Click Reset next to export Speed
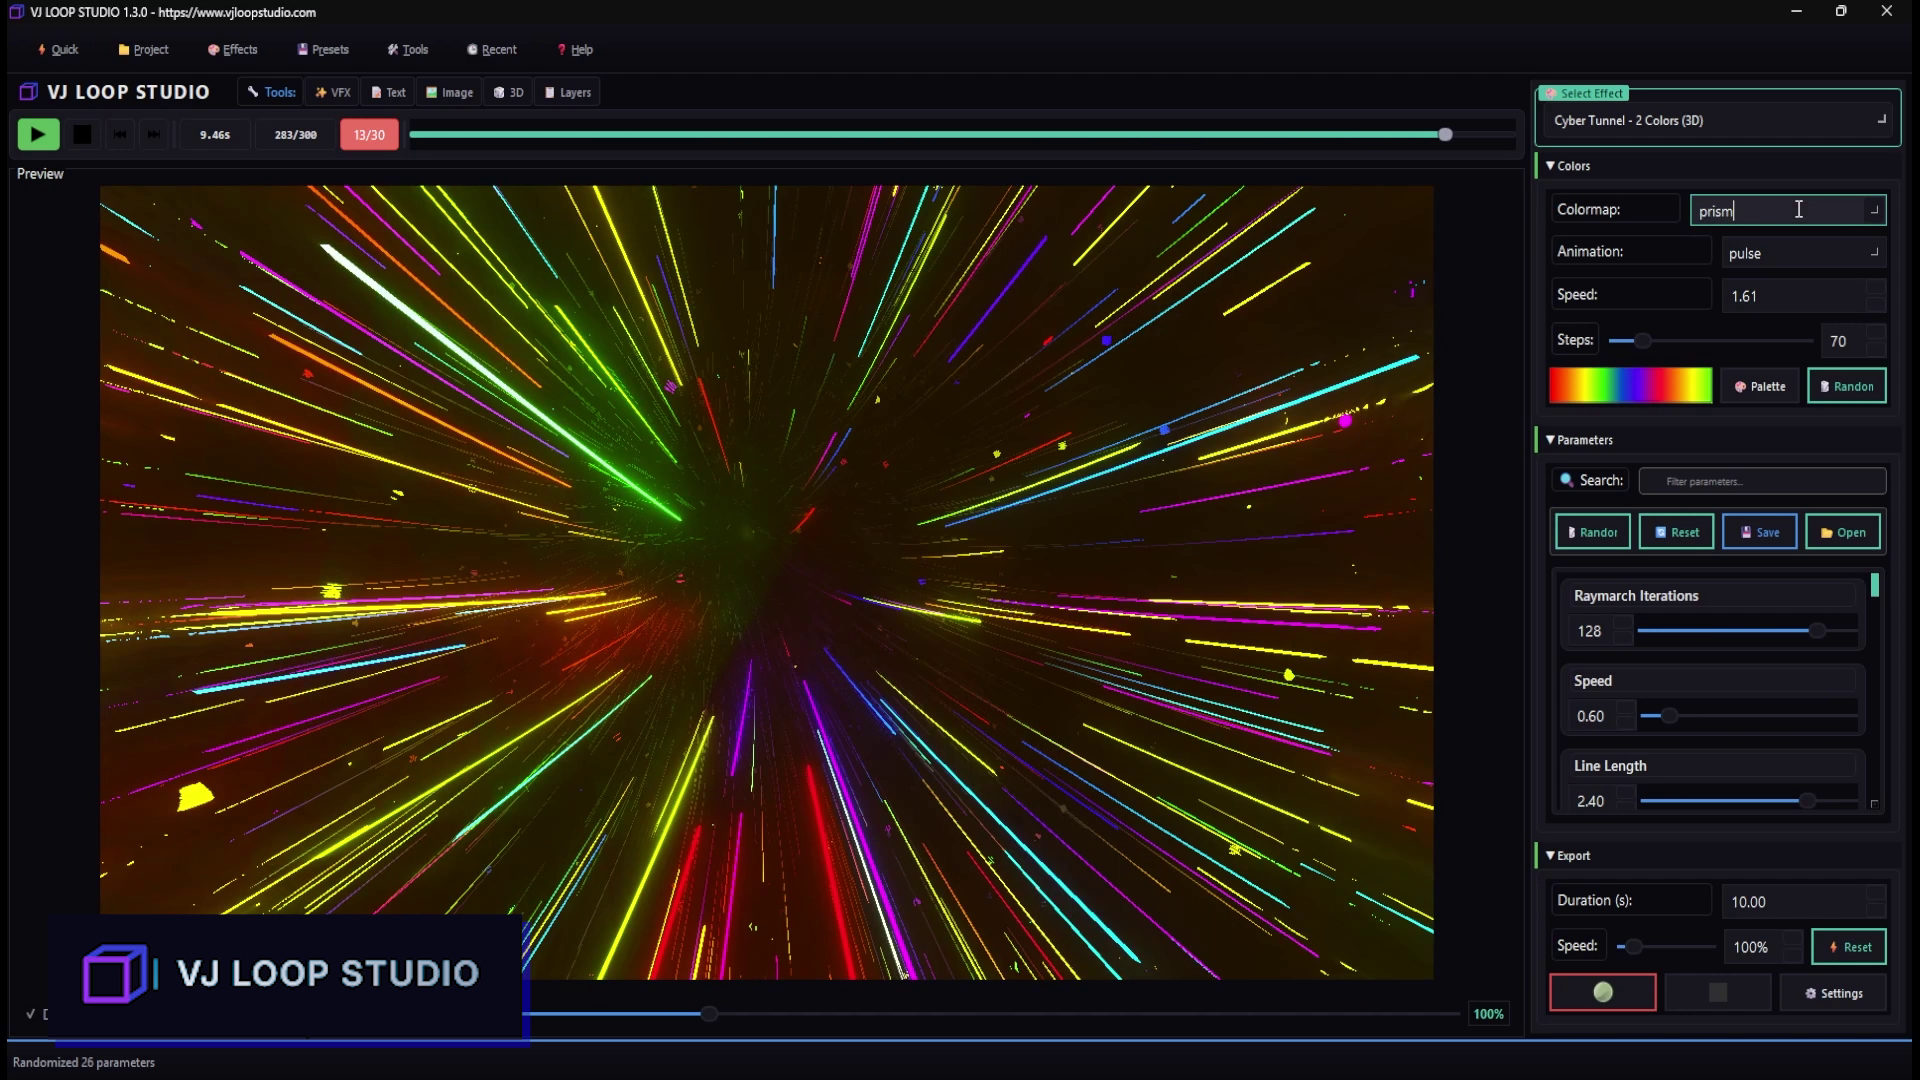1920x1080 pixels. tap(1849, 946)
